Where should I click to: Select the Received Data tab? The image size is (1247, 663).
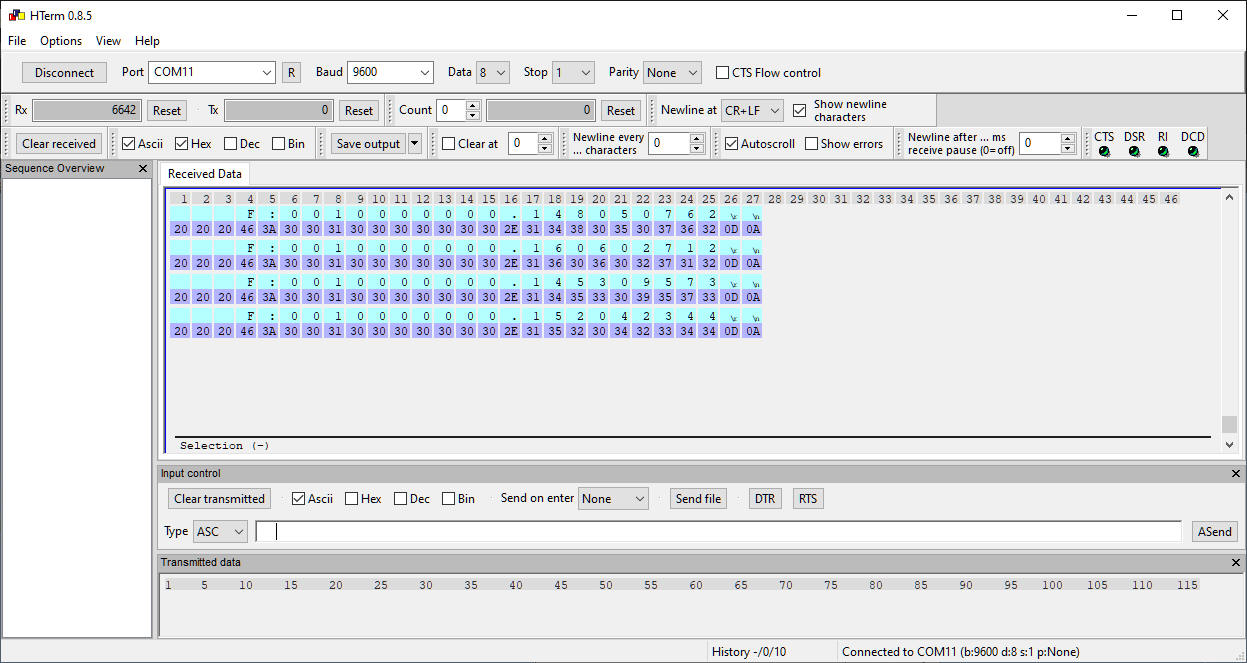(205, 174)
